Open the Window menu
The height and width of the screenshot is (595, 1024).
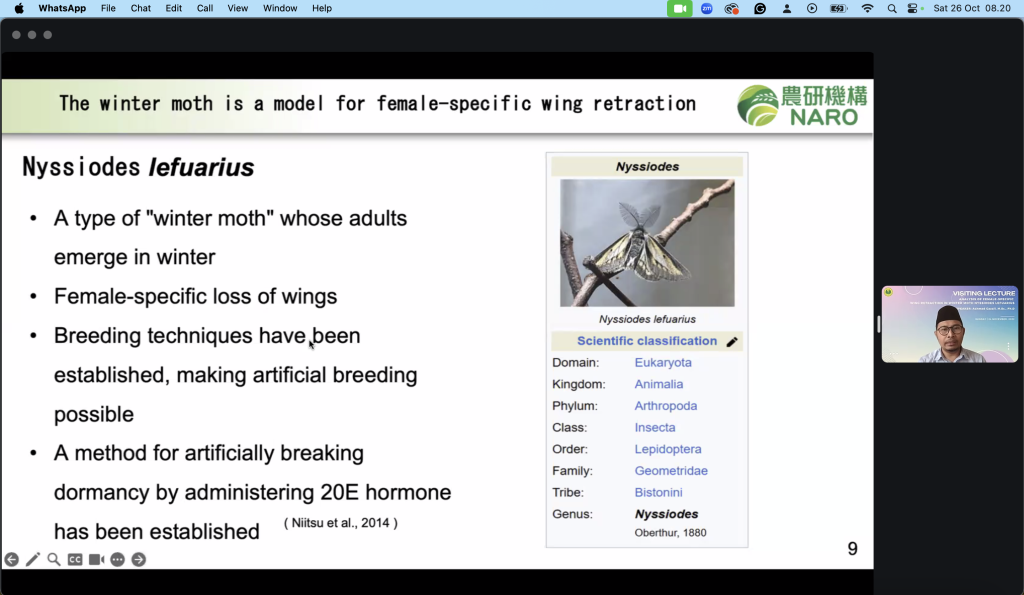pos(280,8)
